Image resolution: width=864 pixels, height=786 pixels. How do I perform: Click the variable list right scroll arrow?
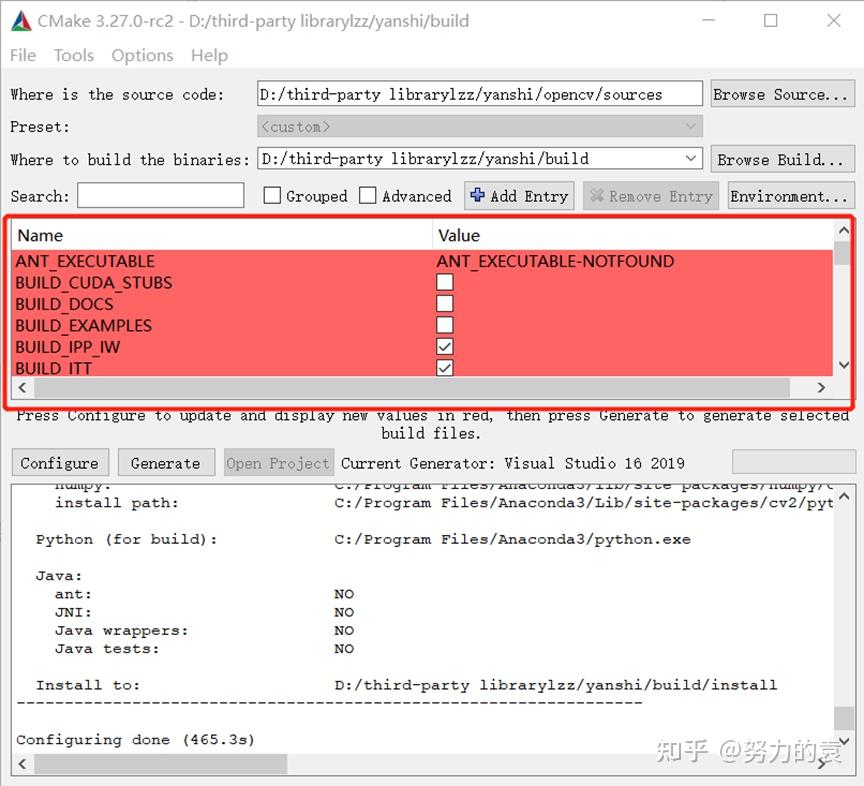pos(820,387)
